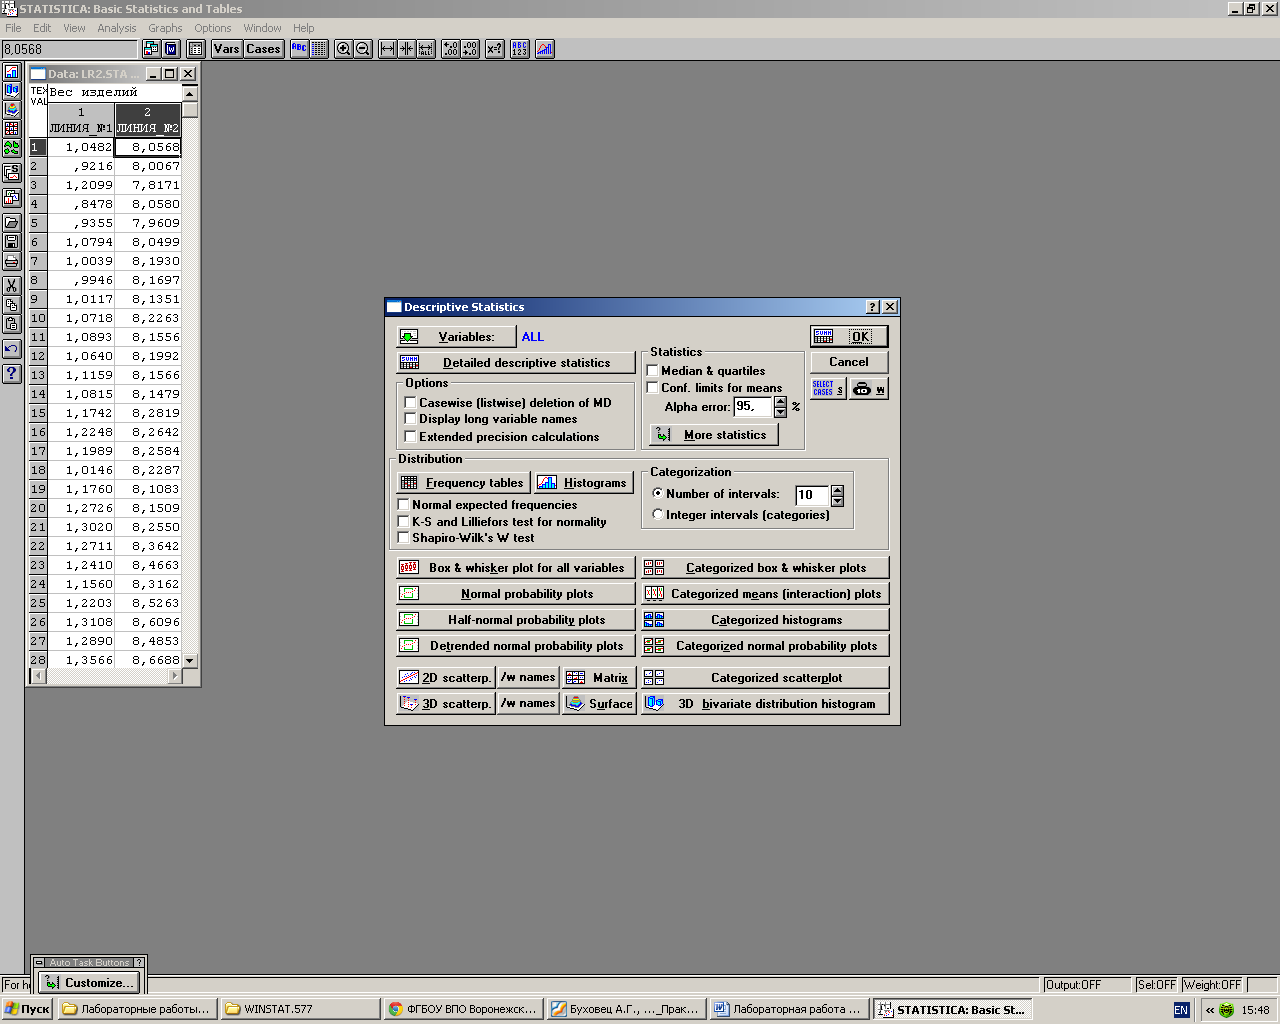1280x1024 pixels.
Task: Click the x=? recalculate toolbar icon
Action: coord(495,49)
